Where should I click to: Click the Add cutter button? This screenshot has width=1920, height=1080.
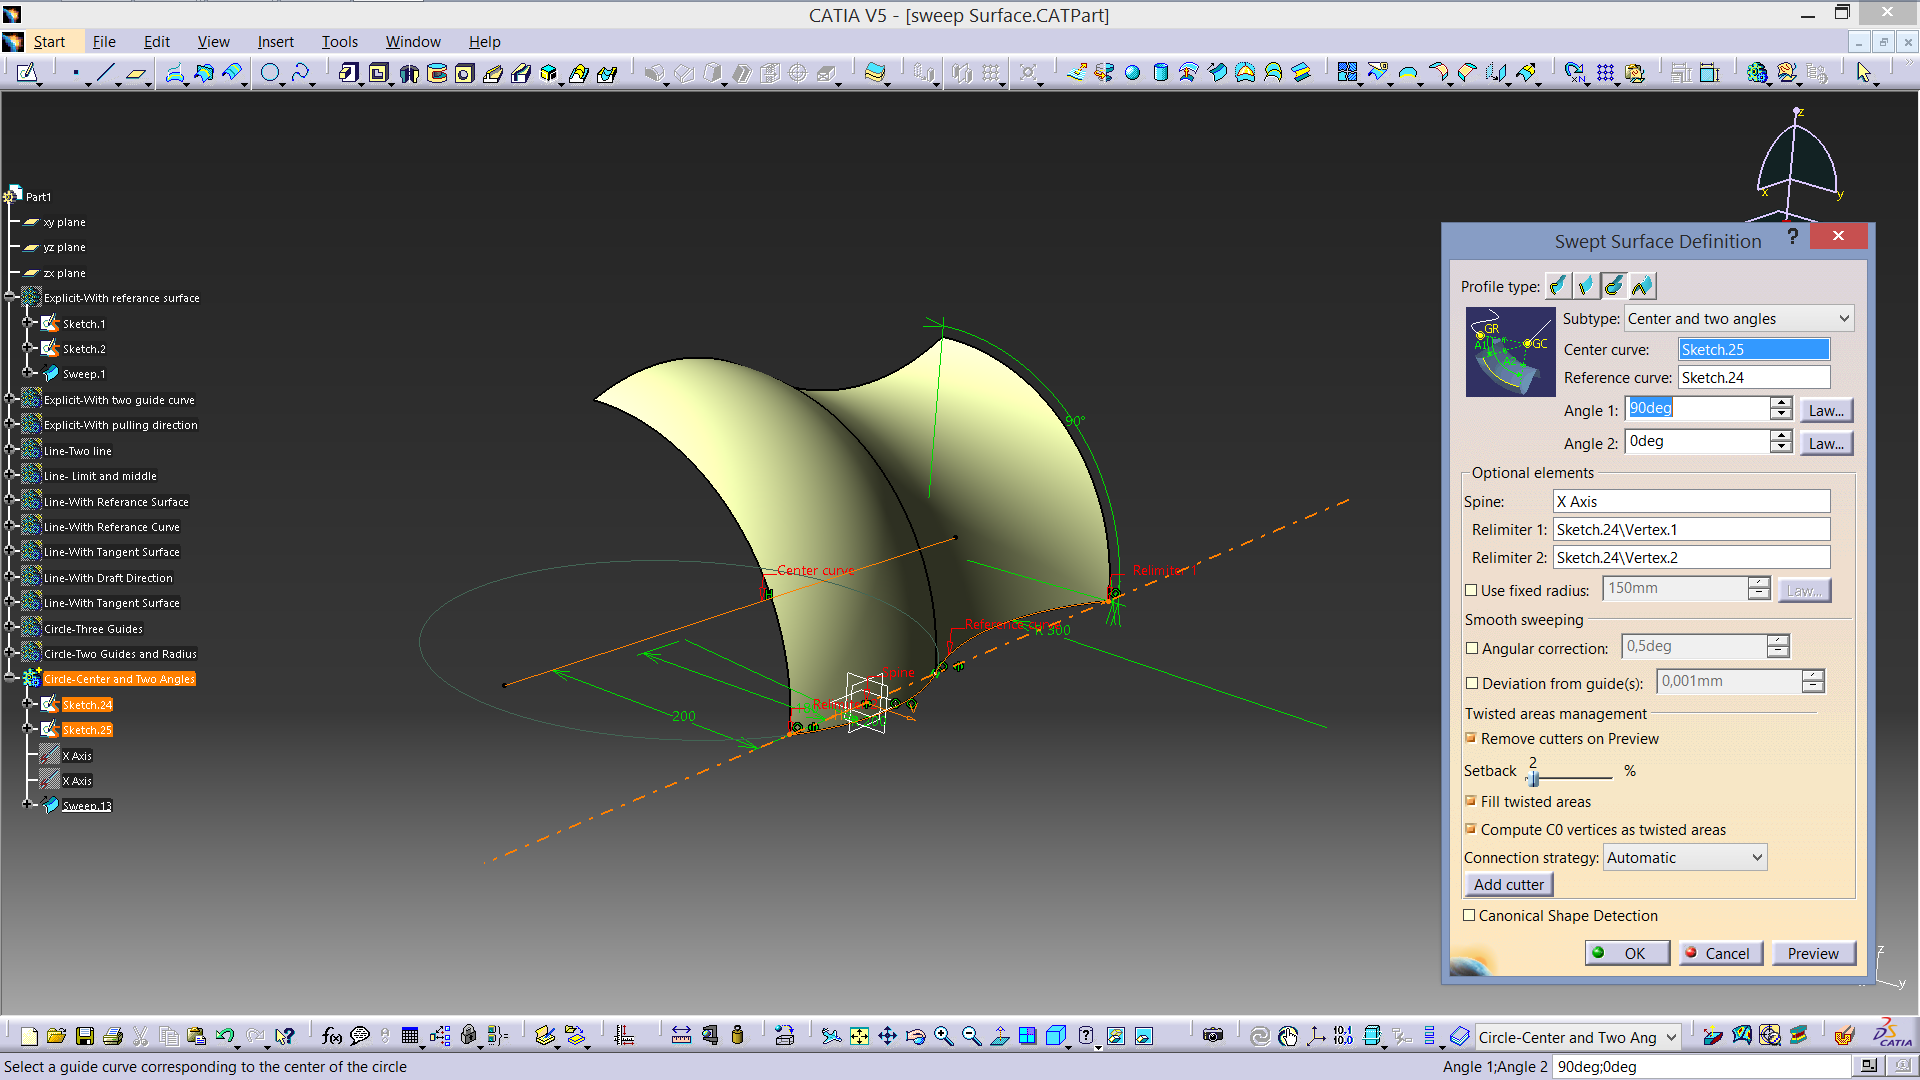[1509, 884]
